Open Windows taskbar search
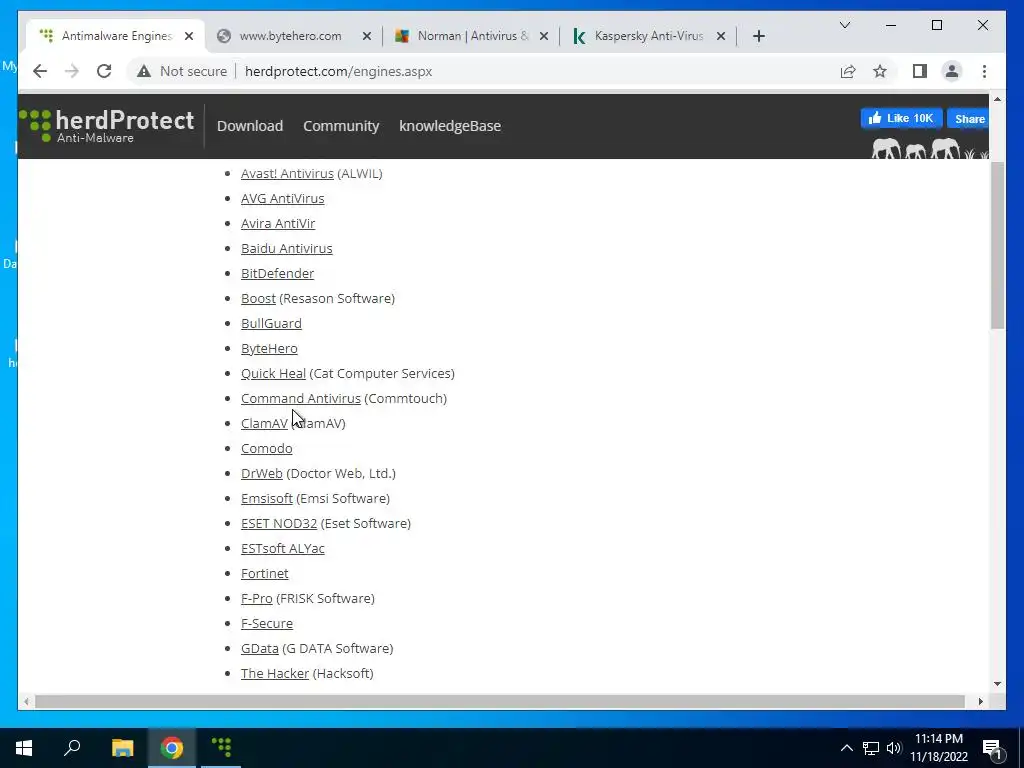The height and width of the screenshot is (768, 1024). (72, 748)
